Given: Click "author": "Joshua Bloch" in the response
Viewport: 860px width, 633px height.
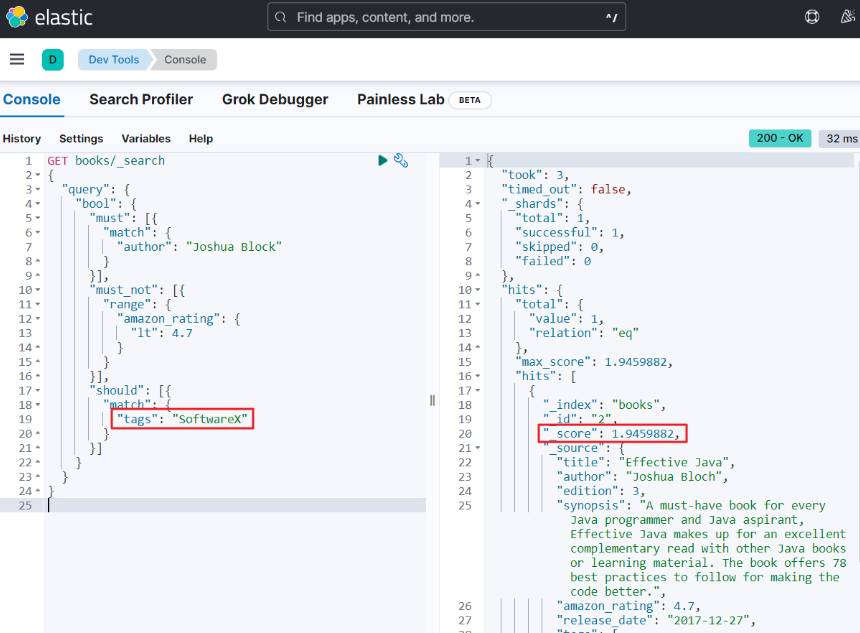Looking at the screenshot, I should pyautogui.click(x=642, y=477).
